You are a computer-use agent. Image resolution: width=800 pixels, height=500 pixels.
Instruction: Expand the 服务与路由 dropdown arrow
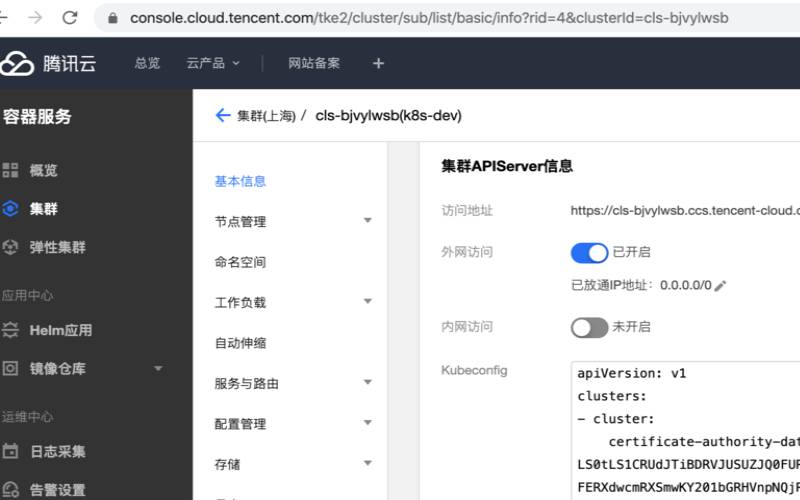click(367, 382)
